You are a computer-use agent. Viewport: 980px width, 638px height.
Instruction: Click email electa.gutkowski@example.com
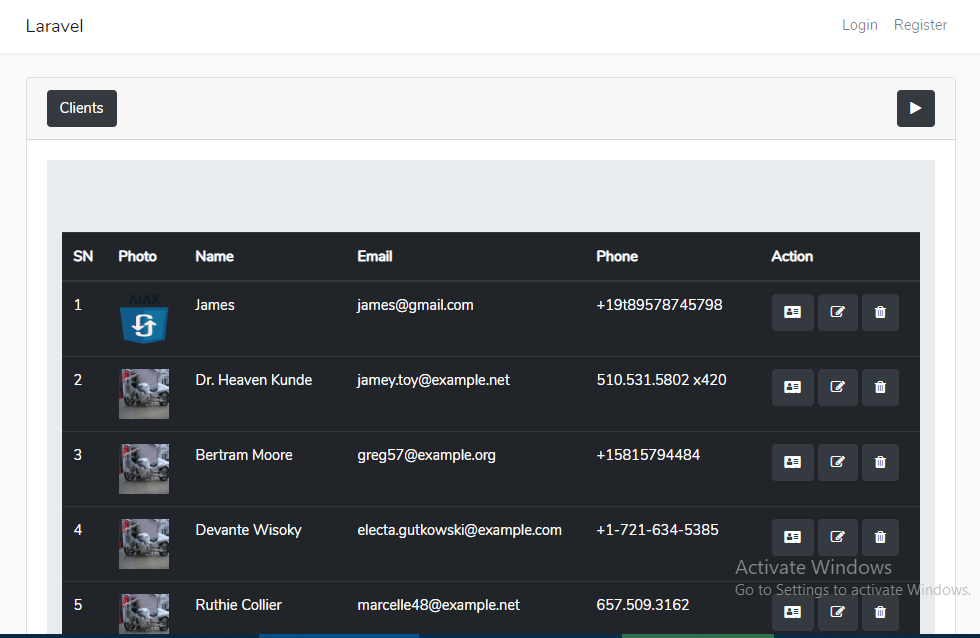[459, 530]
